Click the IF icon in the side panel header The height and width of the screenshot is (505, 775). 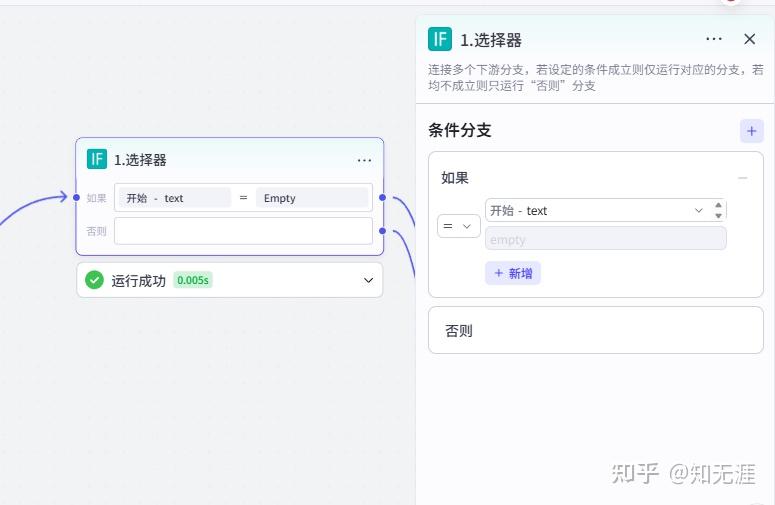pyautogui.click(x=439, y=39)
